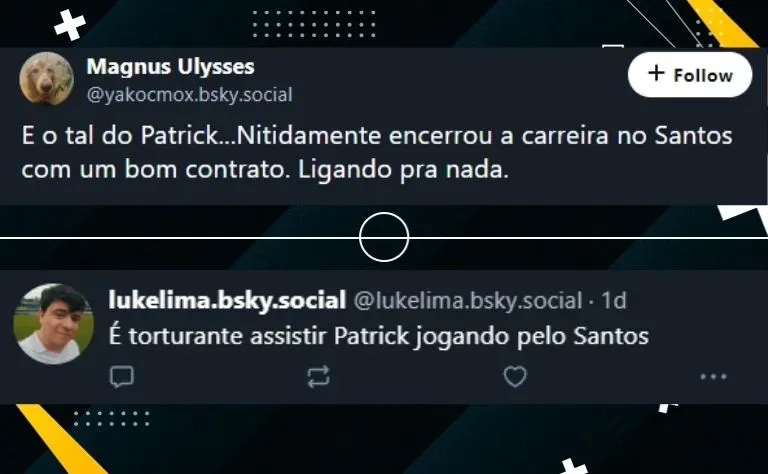Click the white circle on center line
Viewport: 768px width, 474px height.
[x=384, y=237]
